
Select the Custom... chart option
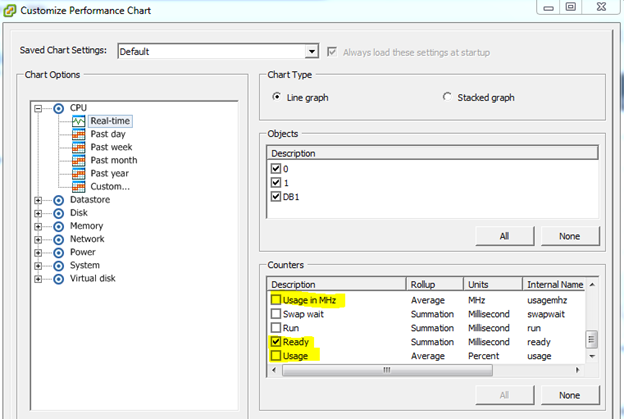click(x=110, y=186)
